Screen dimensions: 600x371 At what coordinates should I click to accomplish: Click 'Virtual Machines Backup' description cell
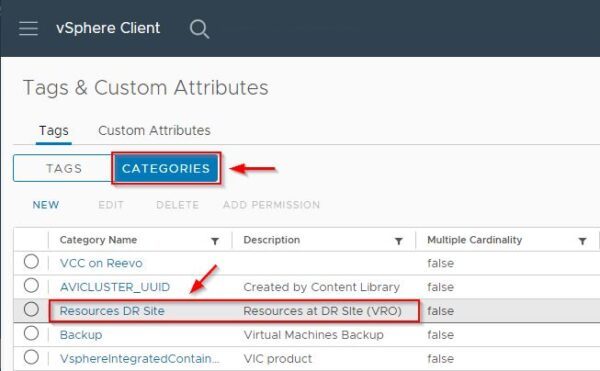coord(313,335)
